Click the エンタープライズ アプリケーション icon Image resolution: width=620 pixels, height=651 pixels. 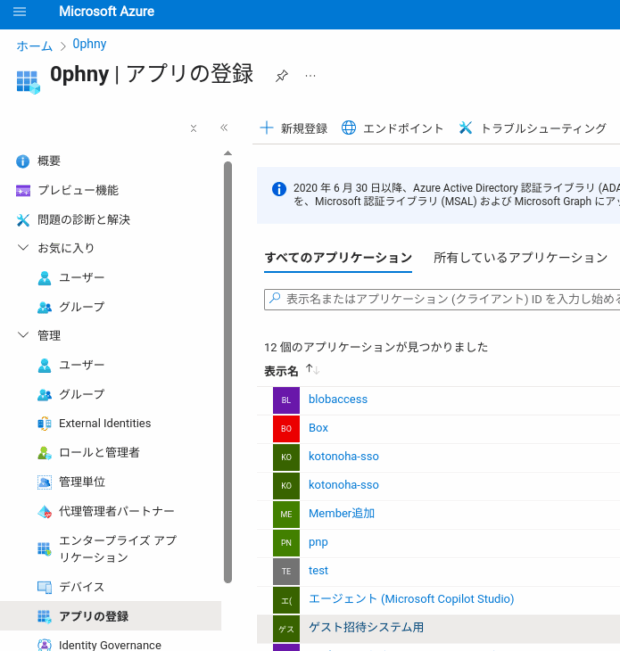44,549
